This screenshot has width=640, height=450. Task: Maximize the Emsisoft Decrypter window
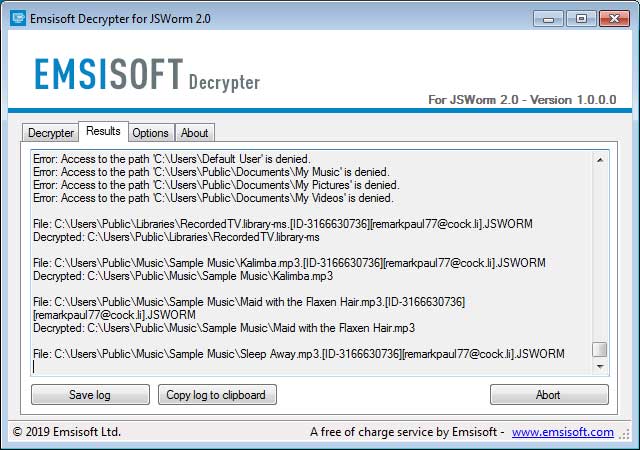581,19
